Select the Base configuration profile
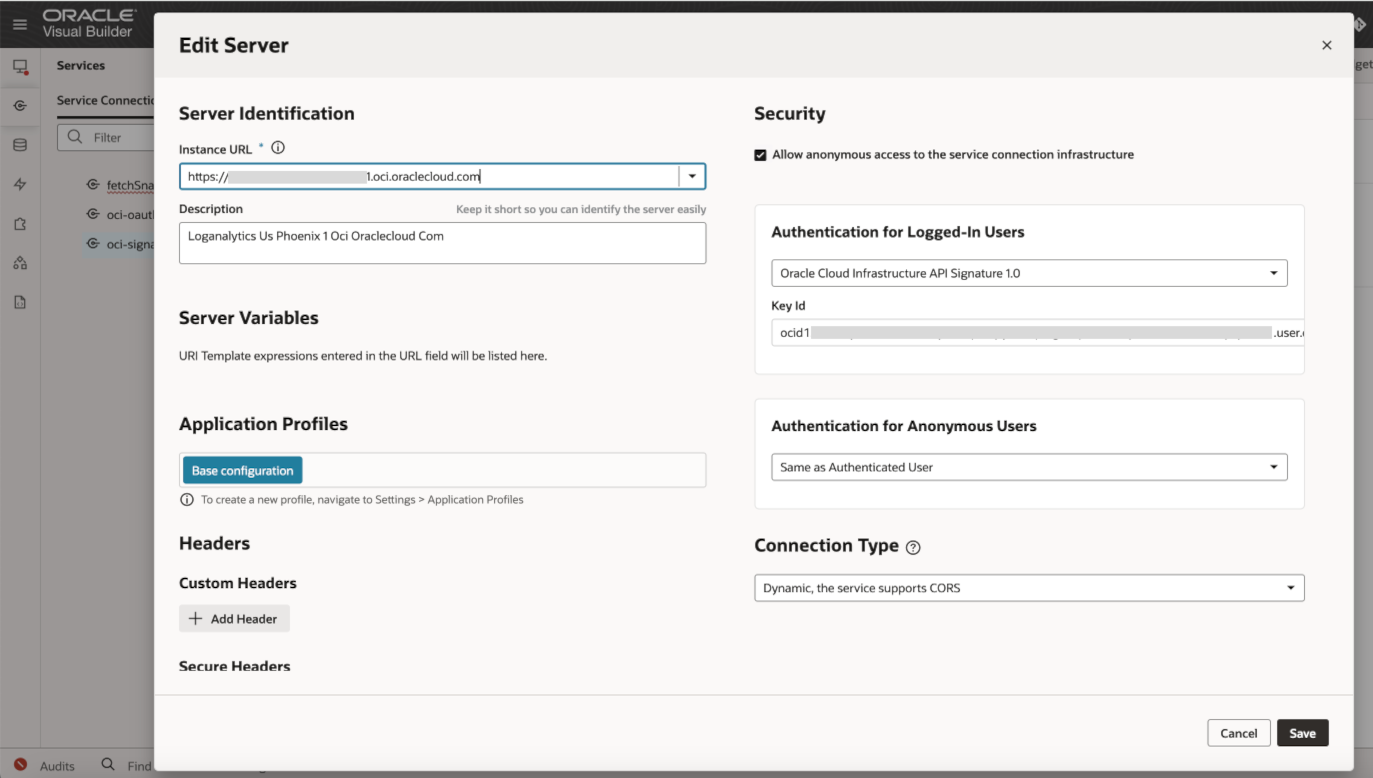This screenshot has height=778, width=1373. point(242,471)
